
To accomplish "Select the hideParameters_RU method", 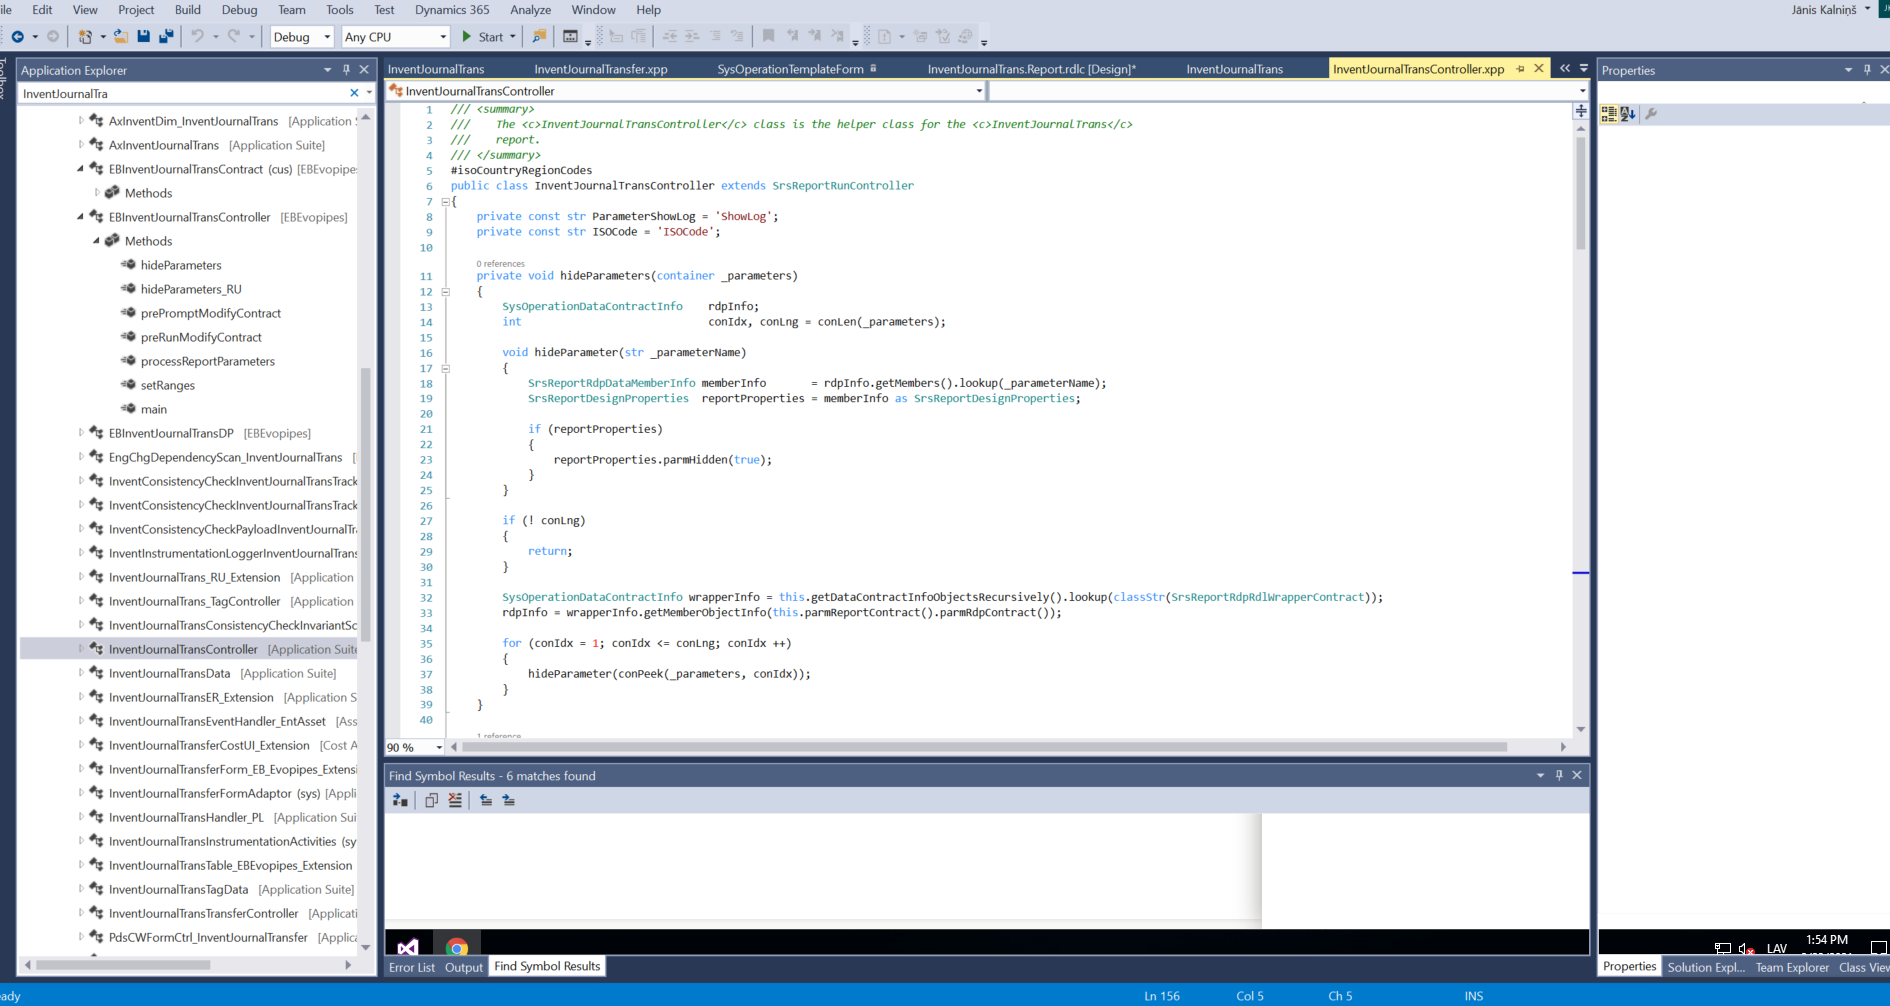I will coord(191,289).
